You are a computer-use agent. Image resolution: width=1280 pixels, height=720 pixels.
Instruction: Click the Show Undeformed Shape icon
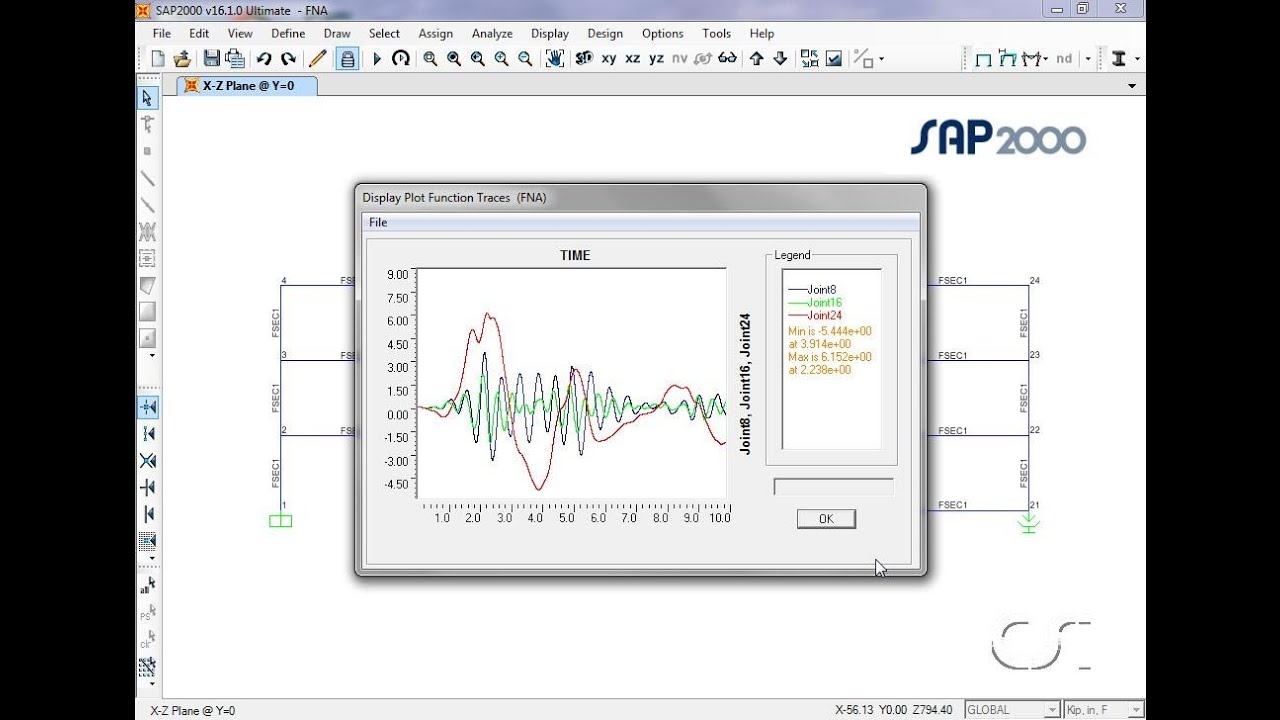point(984,59)
